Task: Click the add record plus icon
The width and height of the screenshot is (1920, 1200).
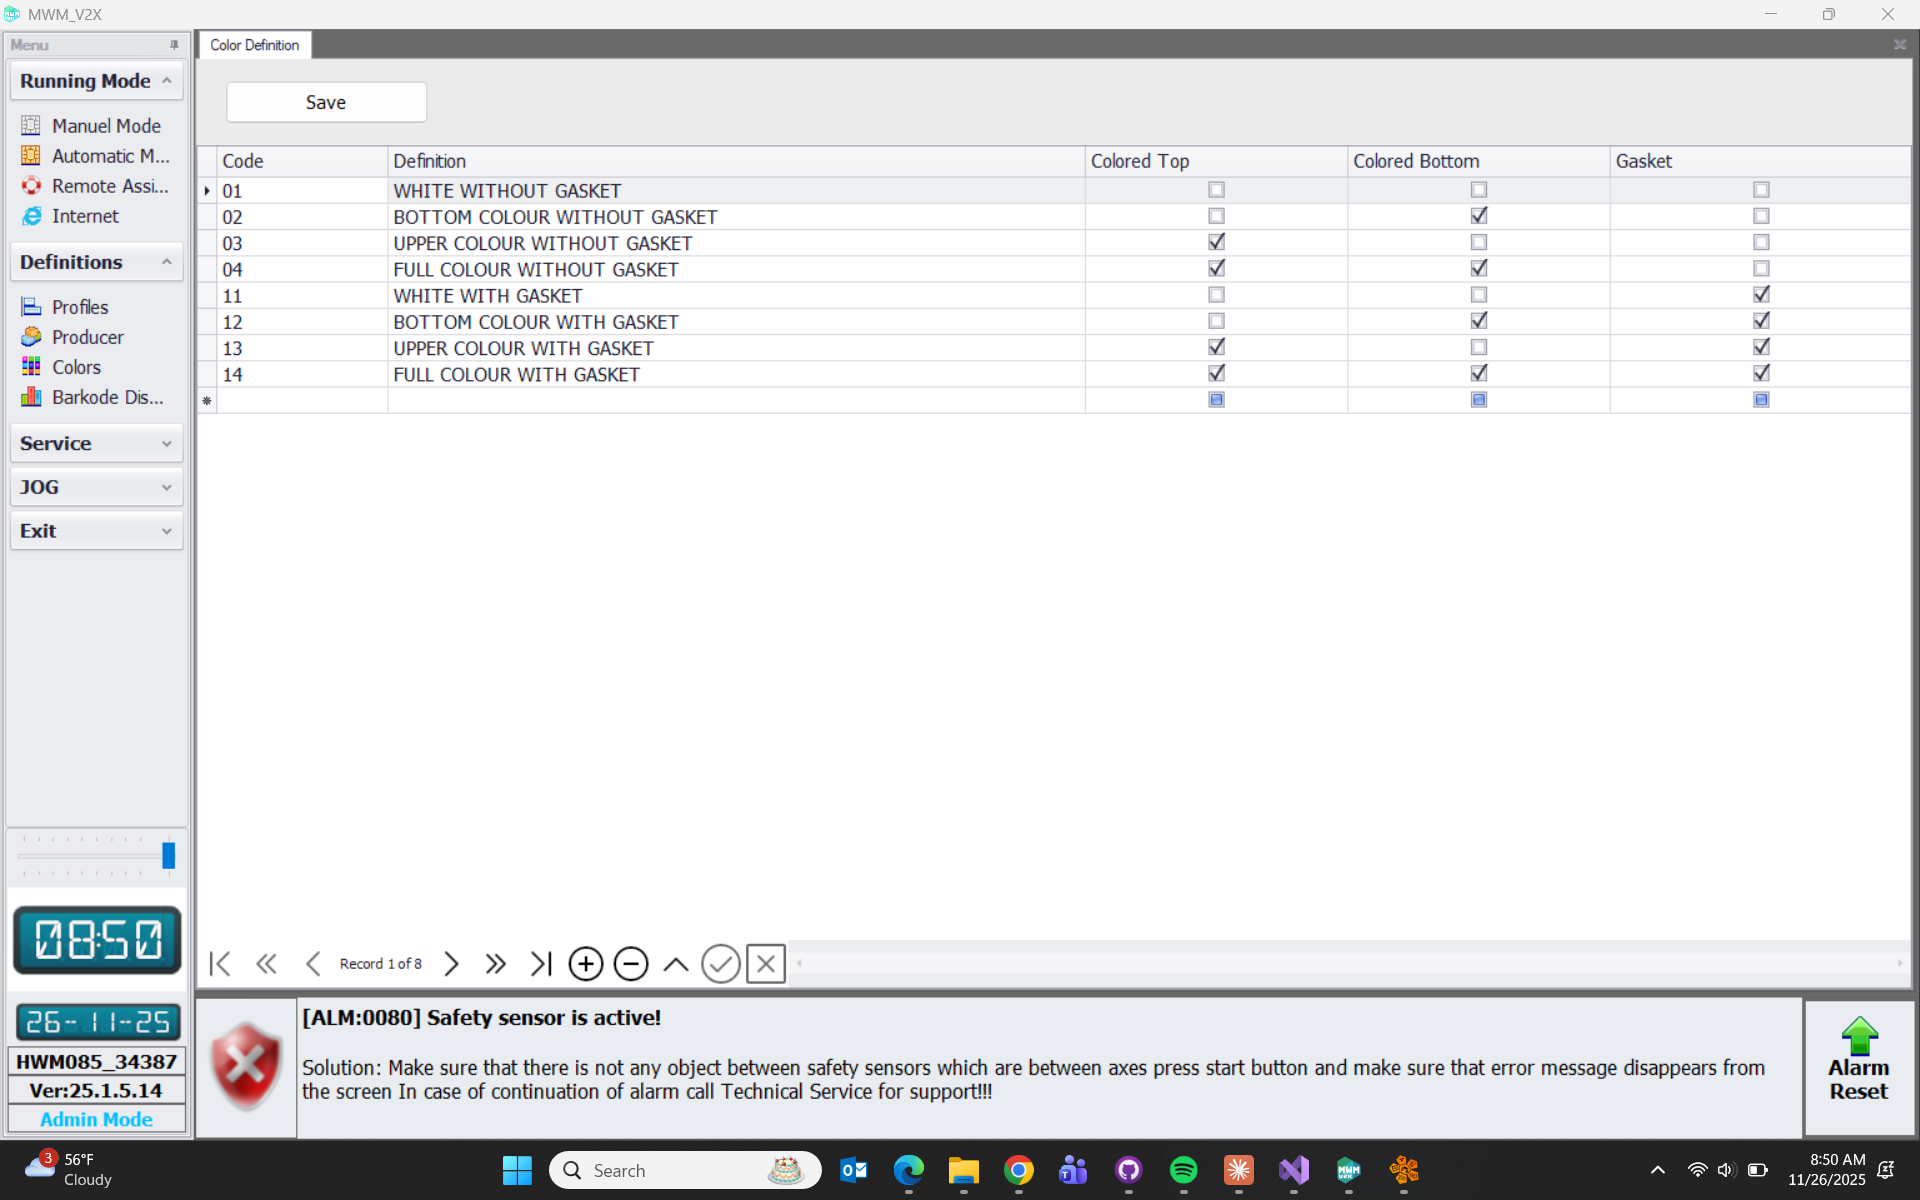Action: 585,964
